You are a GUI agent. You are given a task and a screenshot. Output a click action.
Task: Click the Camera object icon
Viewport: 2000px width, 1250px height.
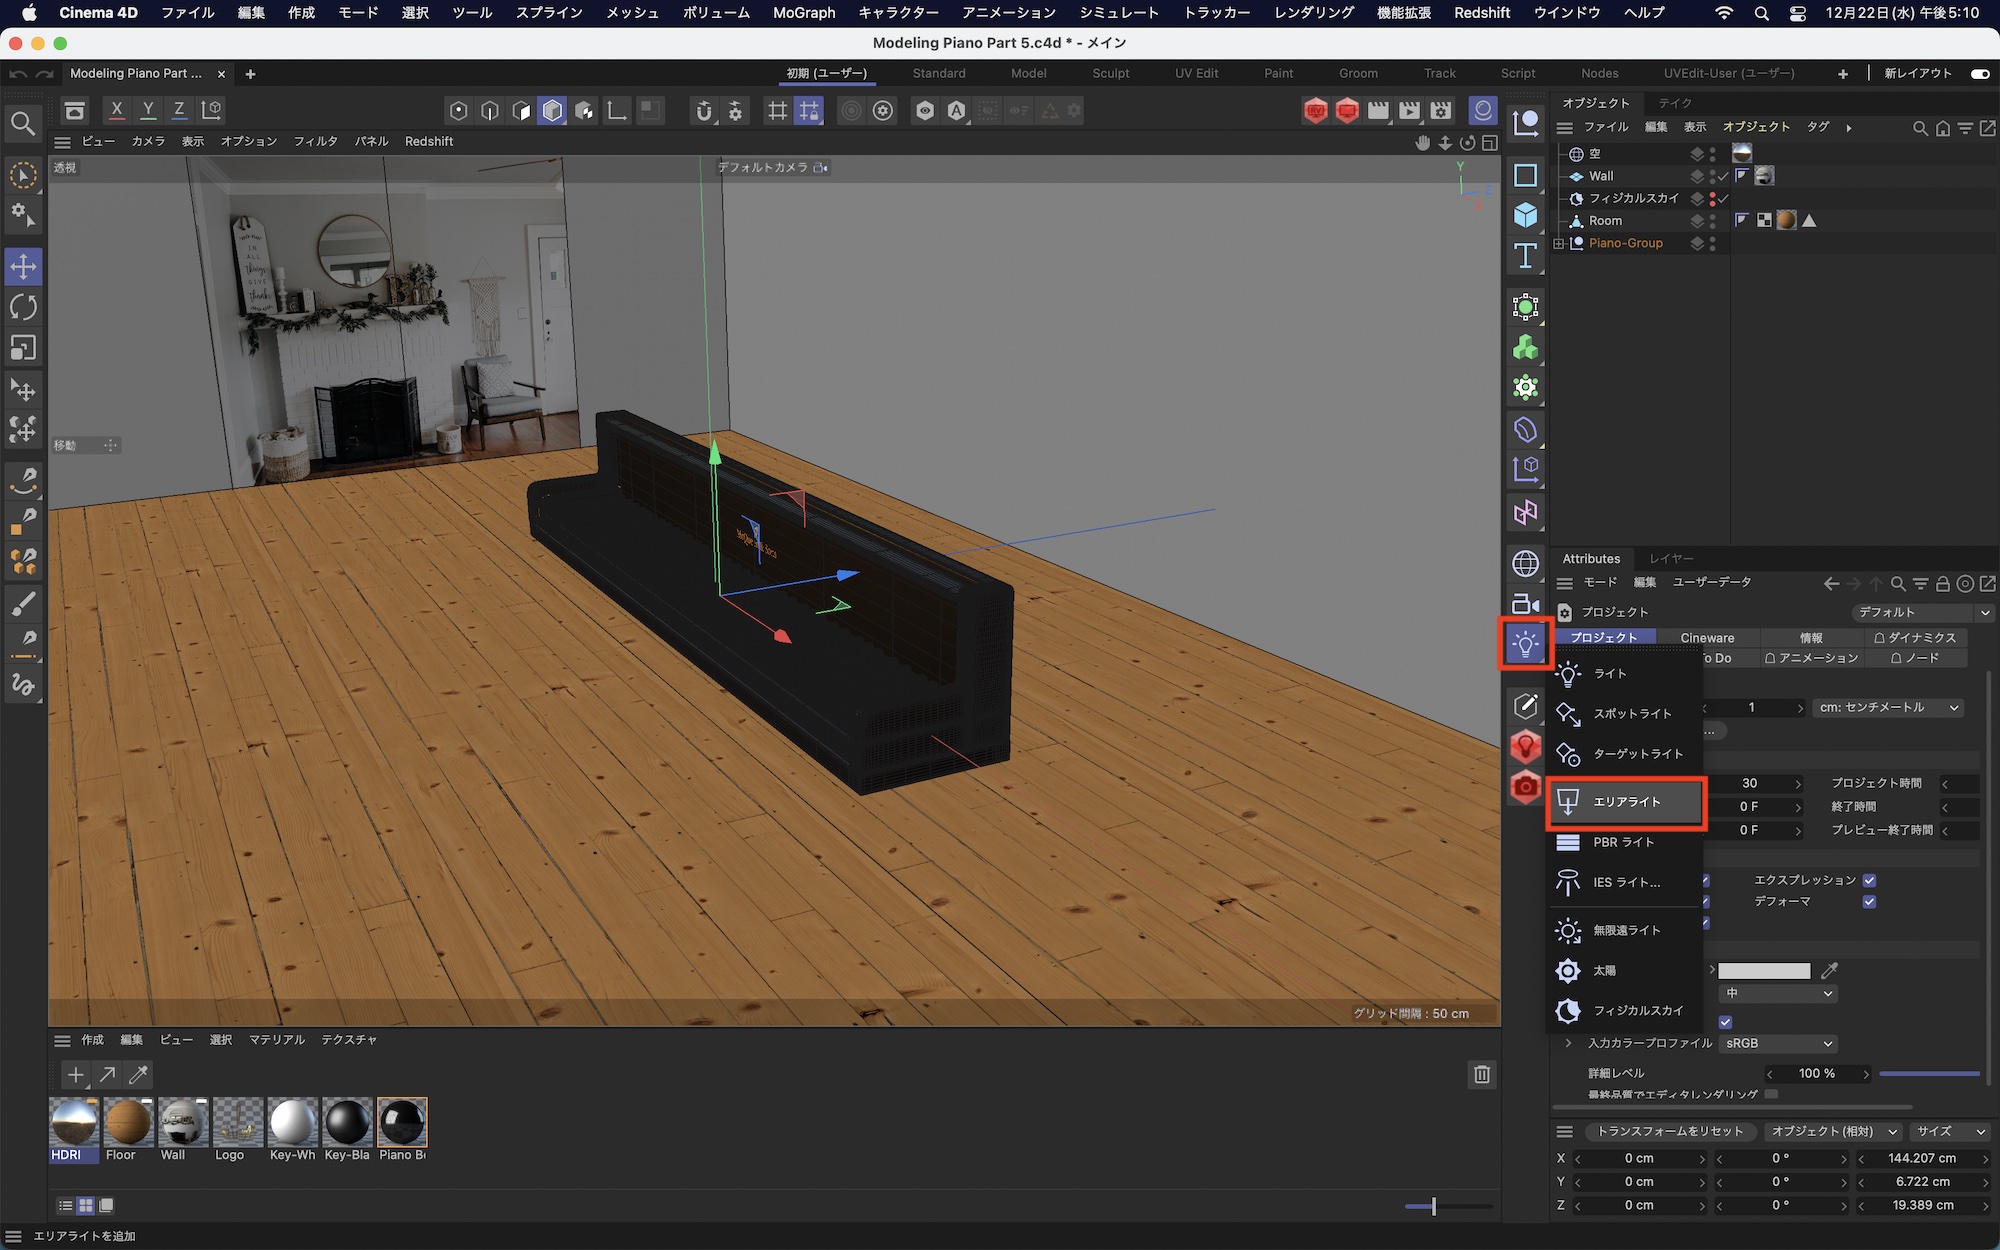(x=1525, y=604)
